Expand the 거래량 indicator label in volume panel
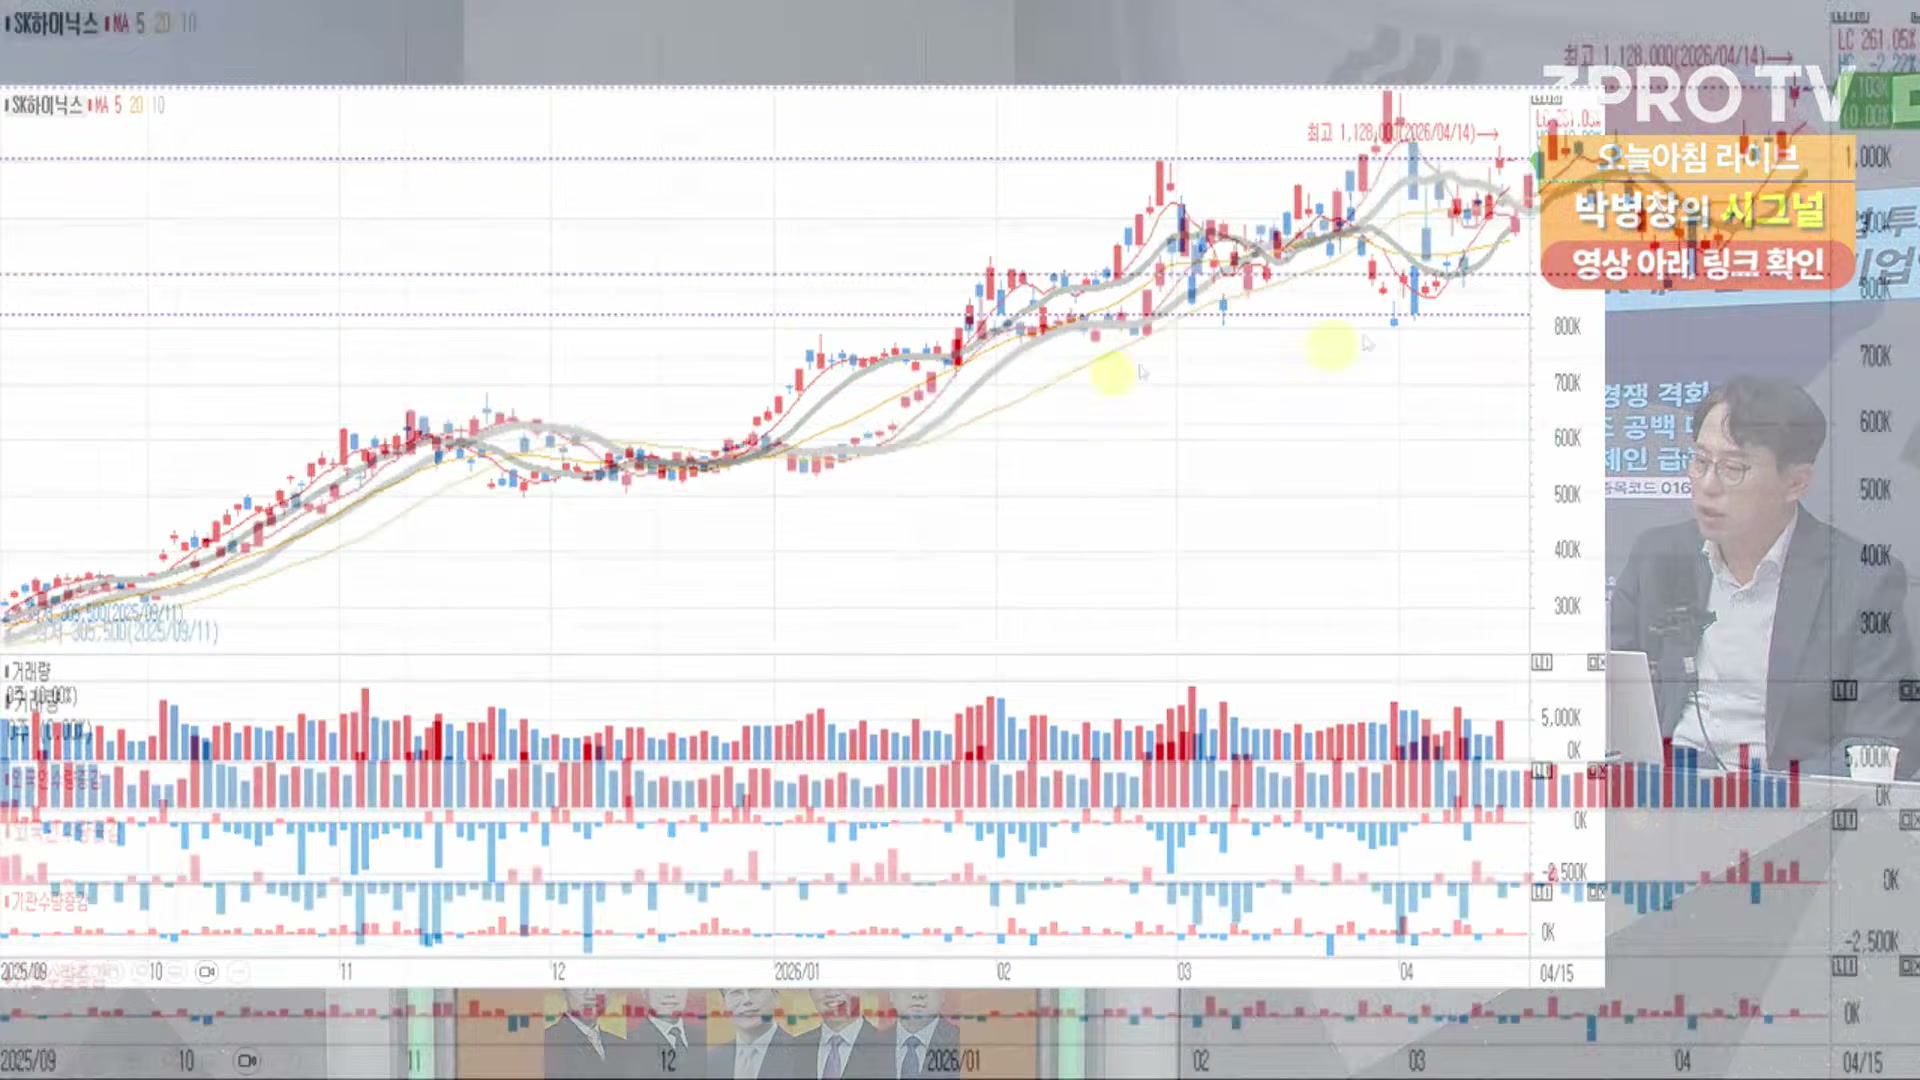This screenshot has height=1080, width=1920. (30, 671)
